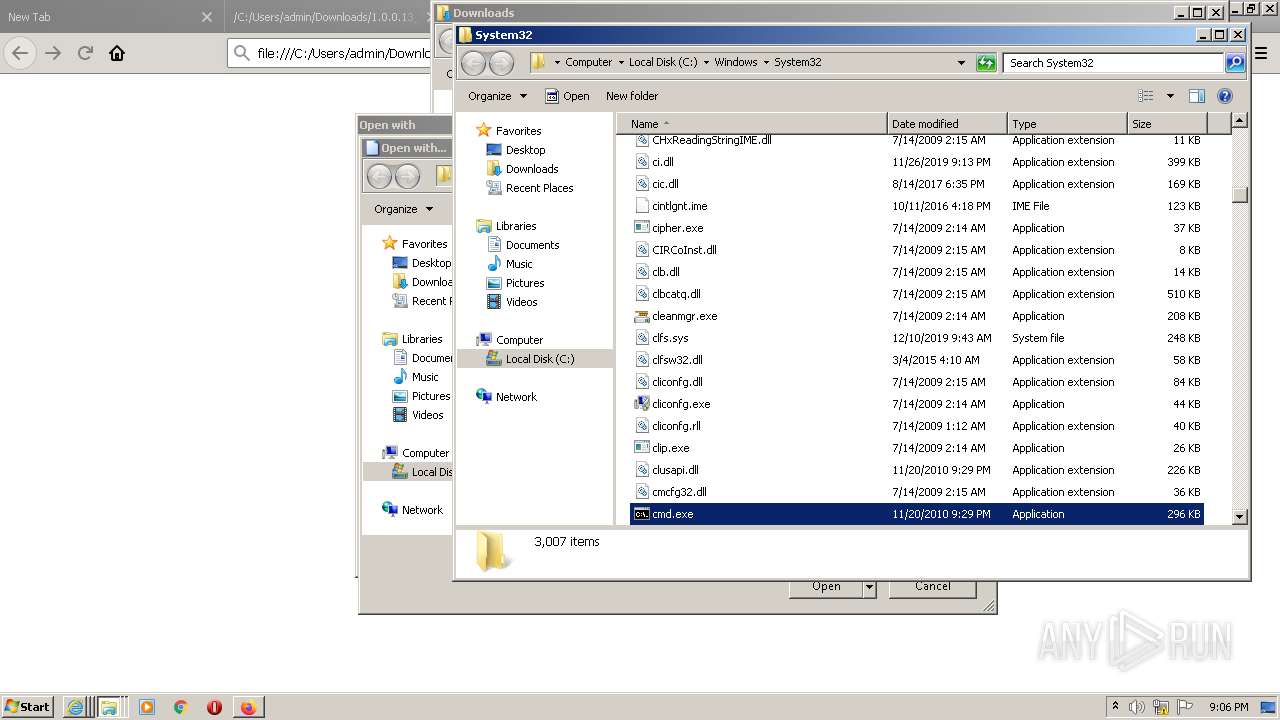
Task: Click Open in the System32 toolbar
Action: (567, 96)
